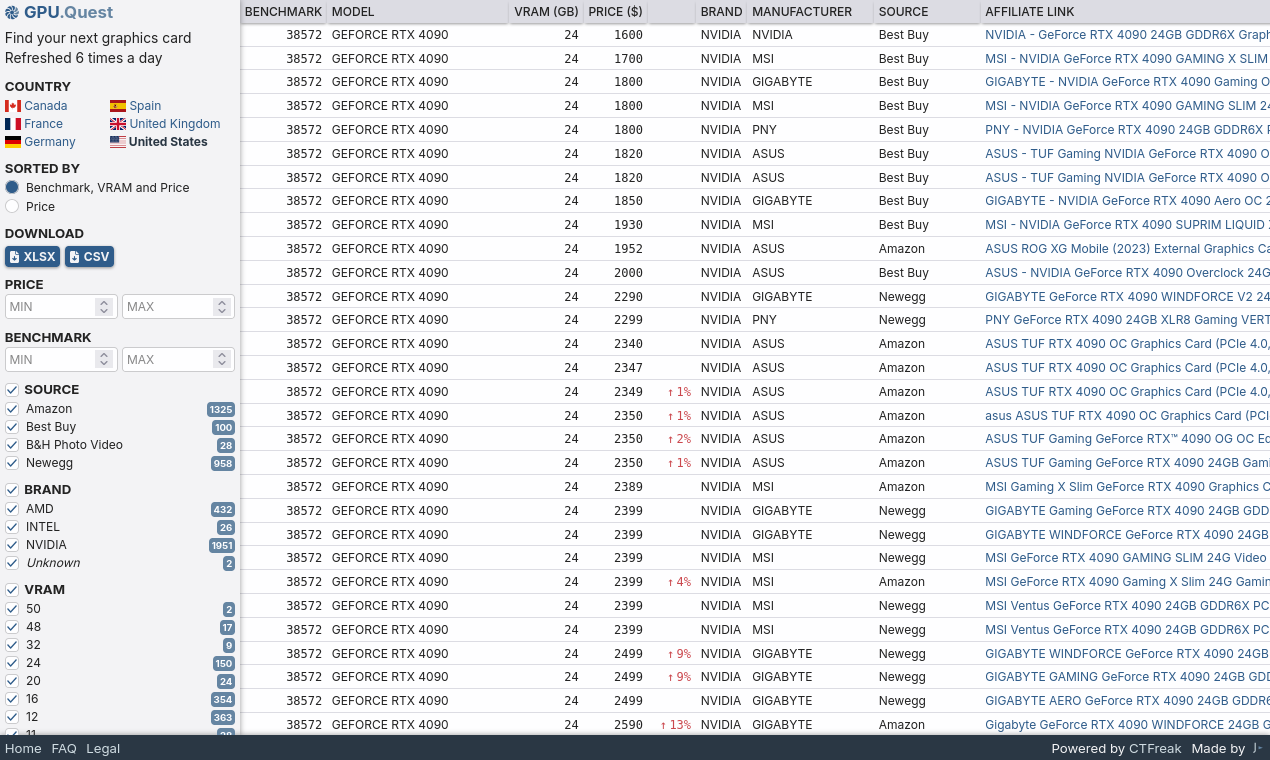Screen dimensions: 1270x760
Task: Uncheck the Newegg source checkbox
Action: pos(12,463)
